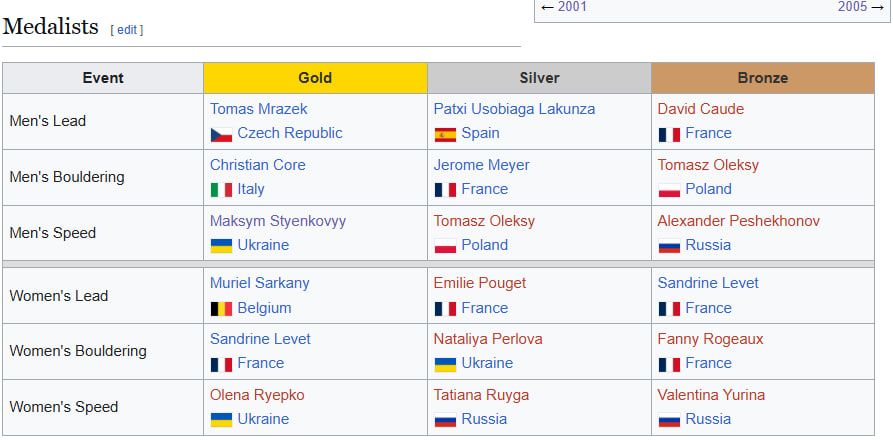
Task: Click Sandrine Levet in Women's Bouldering gold
Action: tap(260, 339)
